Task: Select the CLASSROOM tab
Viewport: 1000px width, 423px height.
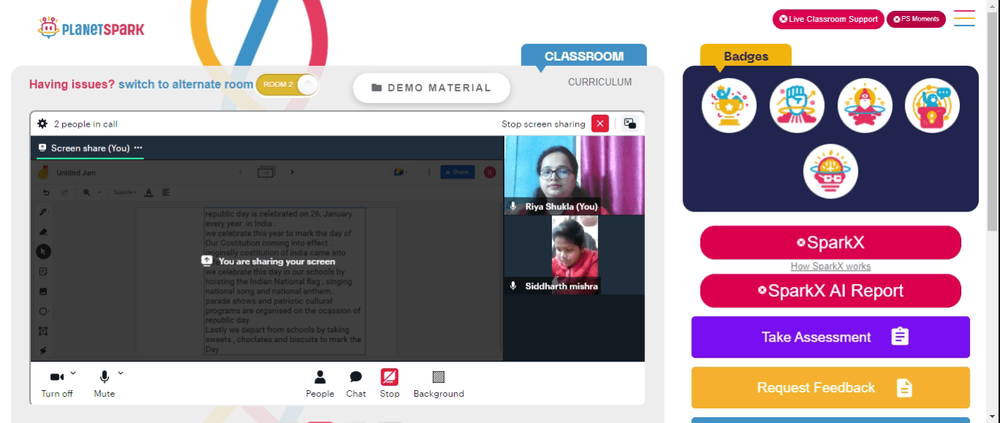Action: click(584, 56)
